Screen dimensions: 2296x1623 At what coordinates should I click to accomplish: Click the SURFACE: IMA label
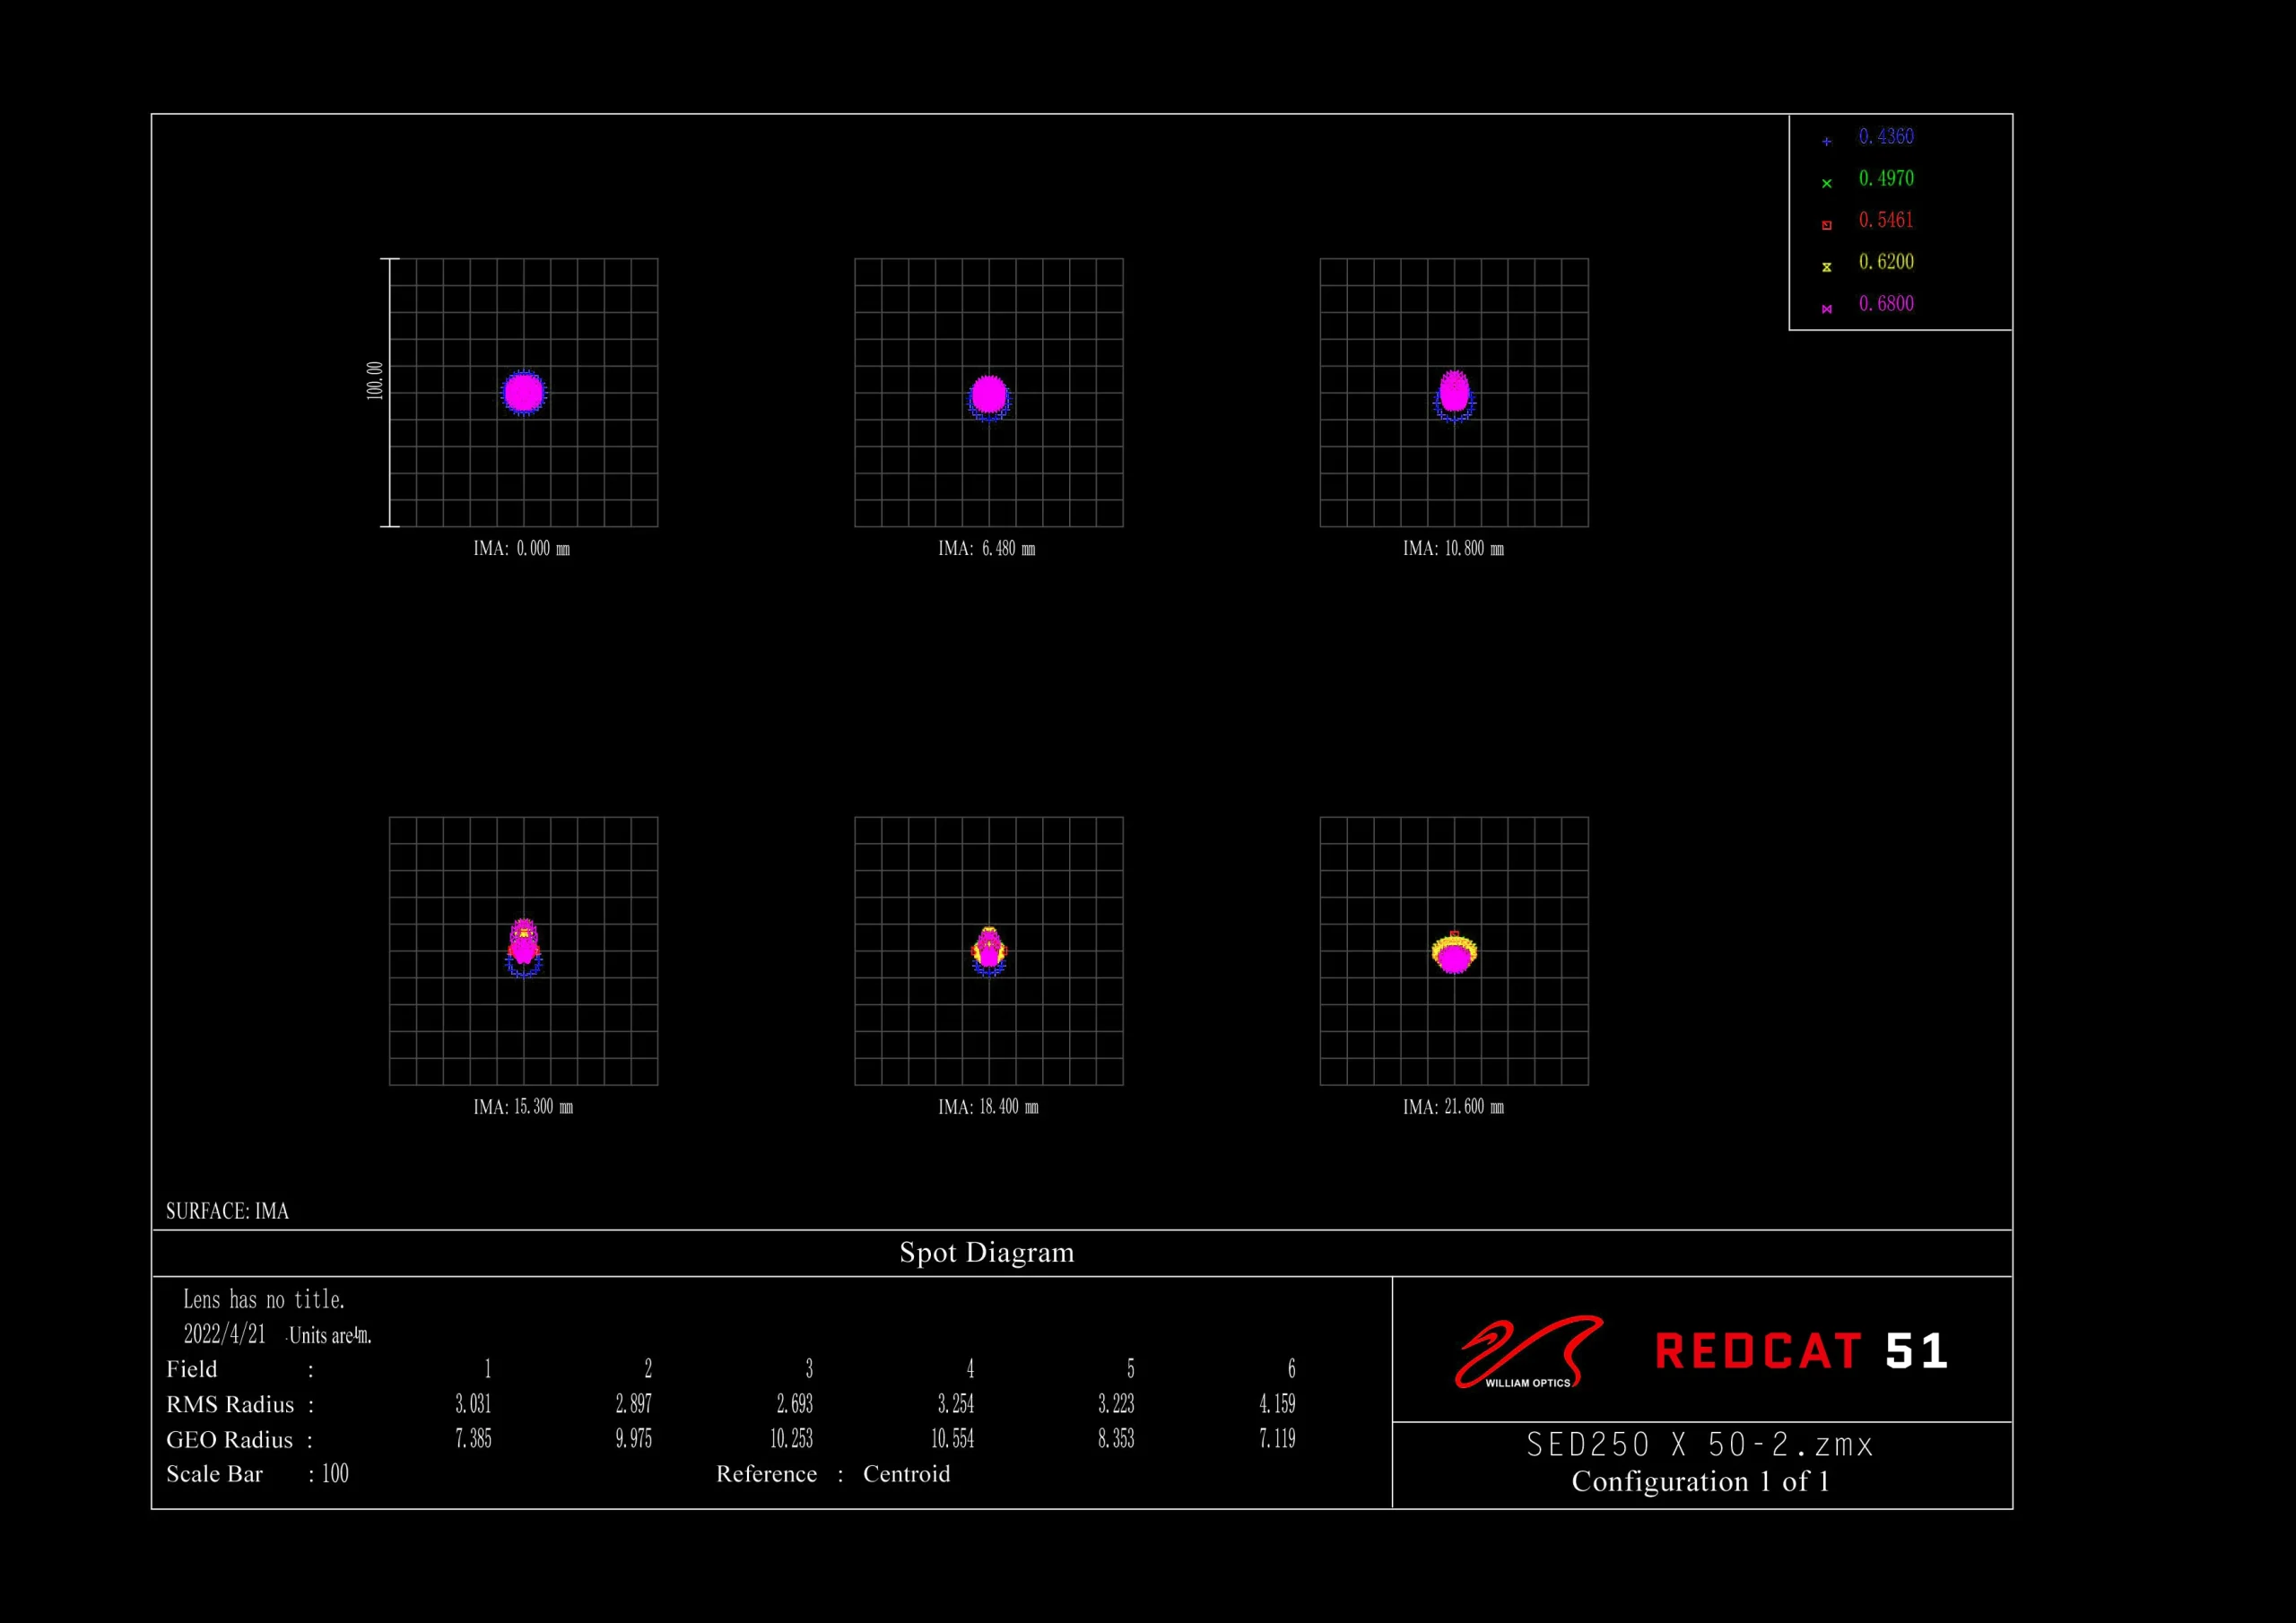coord(227,1212)
